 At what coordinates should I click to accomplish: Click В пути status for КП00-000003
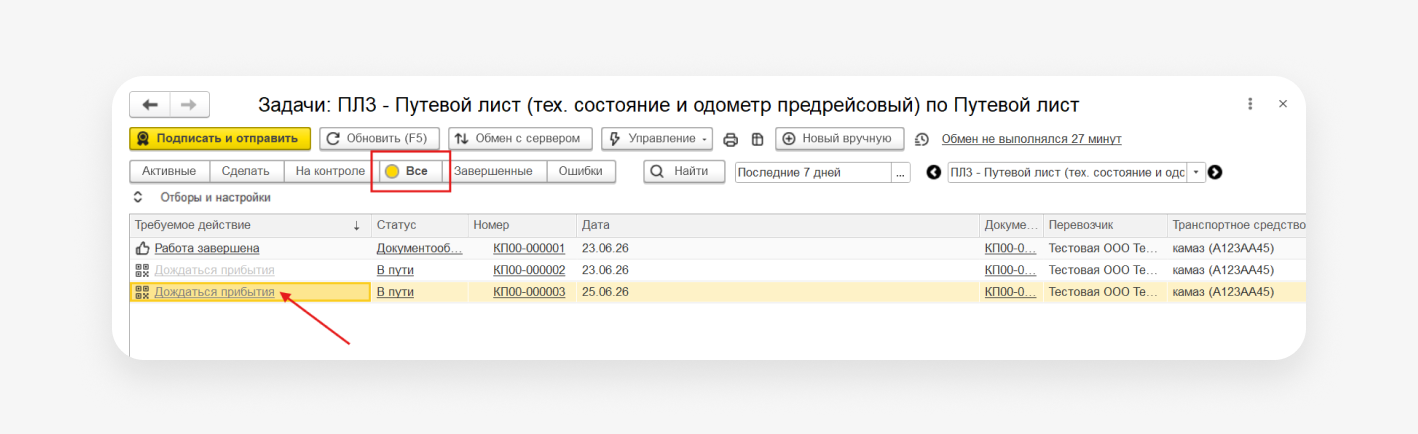coord(395,292)
